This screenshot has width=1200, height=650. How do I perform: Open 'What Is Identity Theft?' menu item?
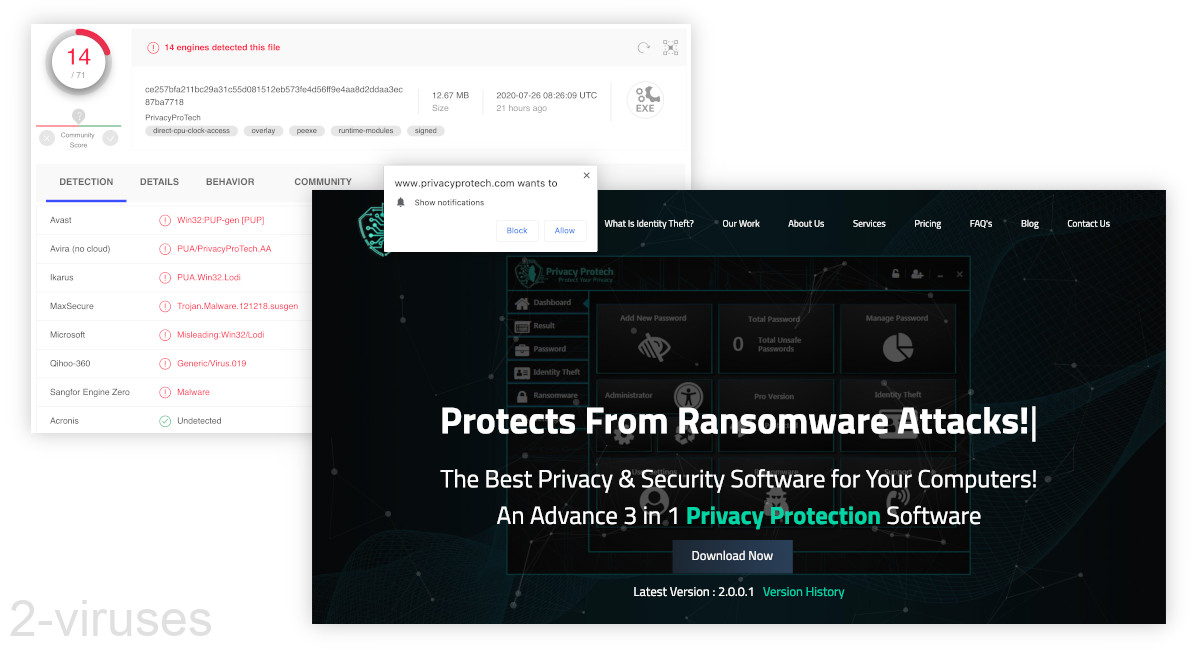[649, 224]
